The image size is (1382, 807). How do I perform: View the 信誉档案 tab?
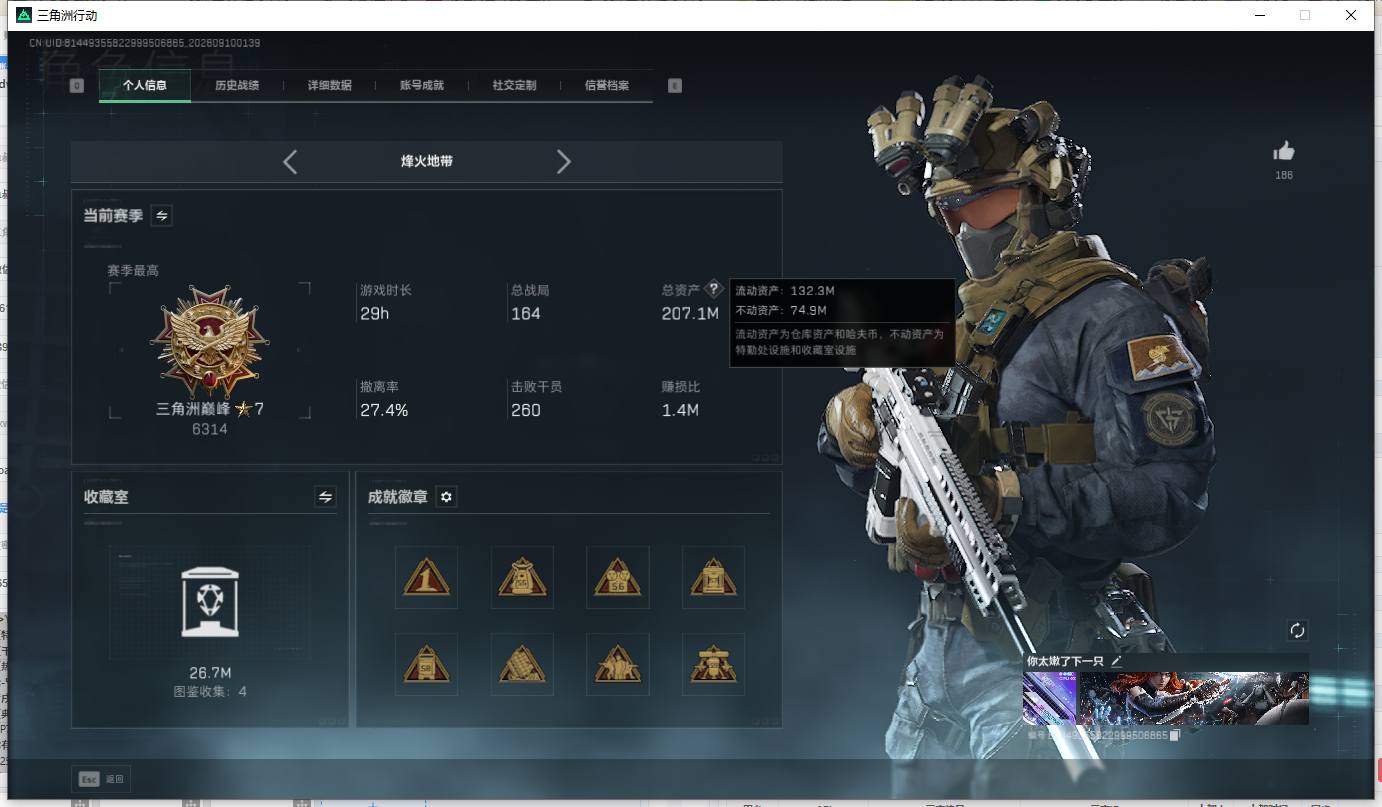tap(607, 85)
